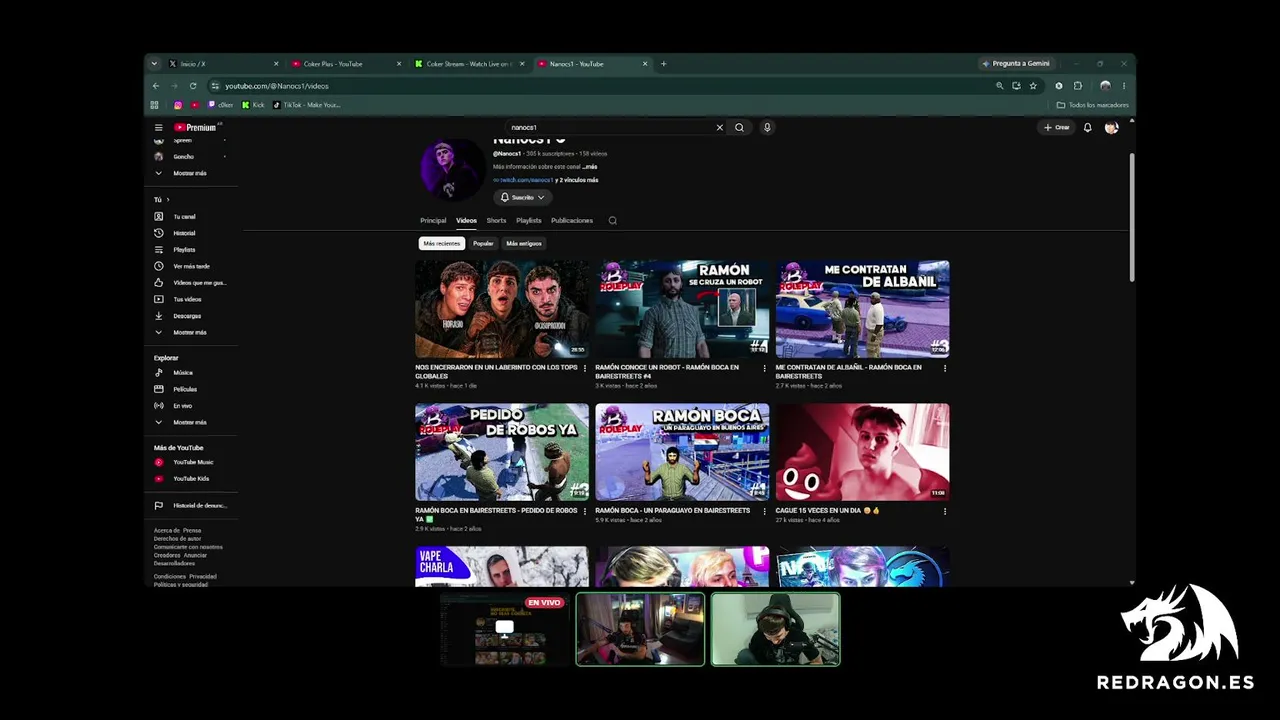The width and height of the screenshot is (1280, 720).
Task: Click Pregunta a Gemini button
Action: pyautogui.click(x=1016, y=64)
